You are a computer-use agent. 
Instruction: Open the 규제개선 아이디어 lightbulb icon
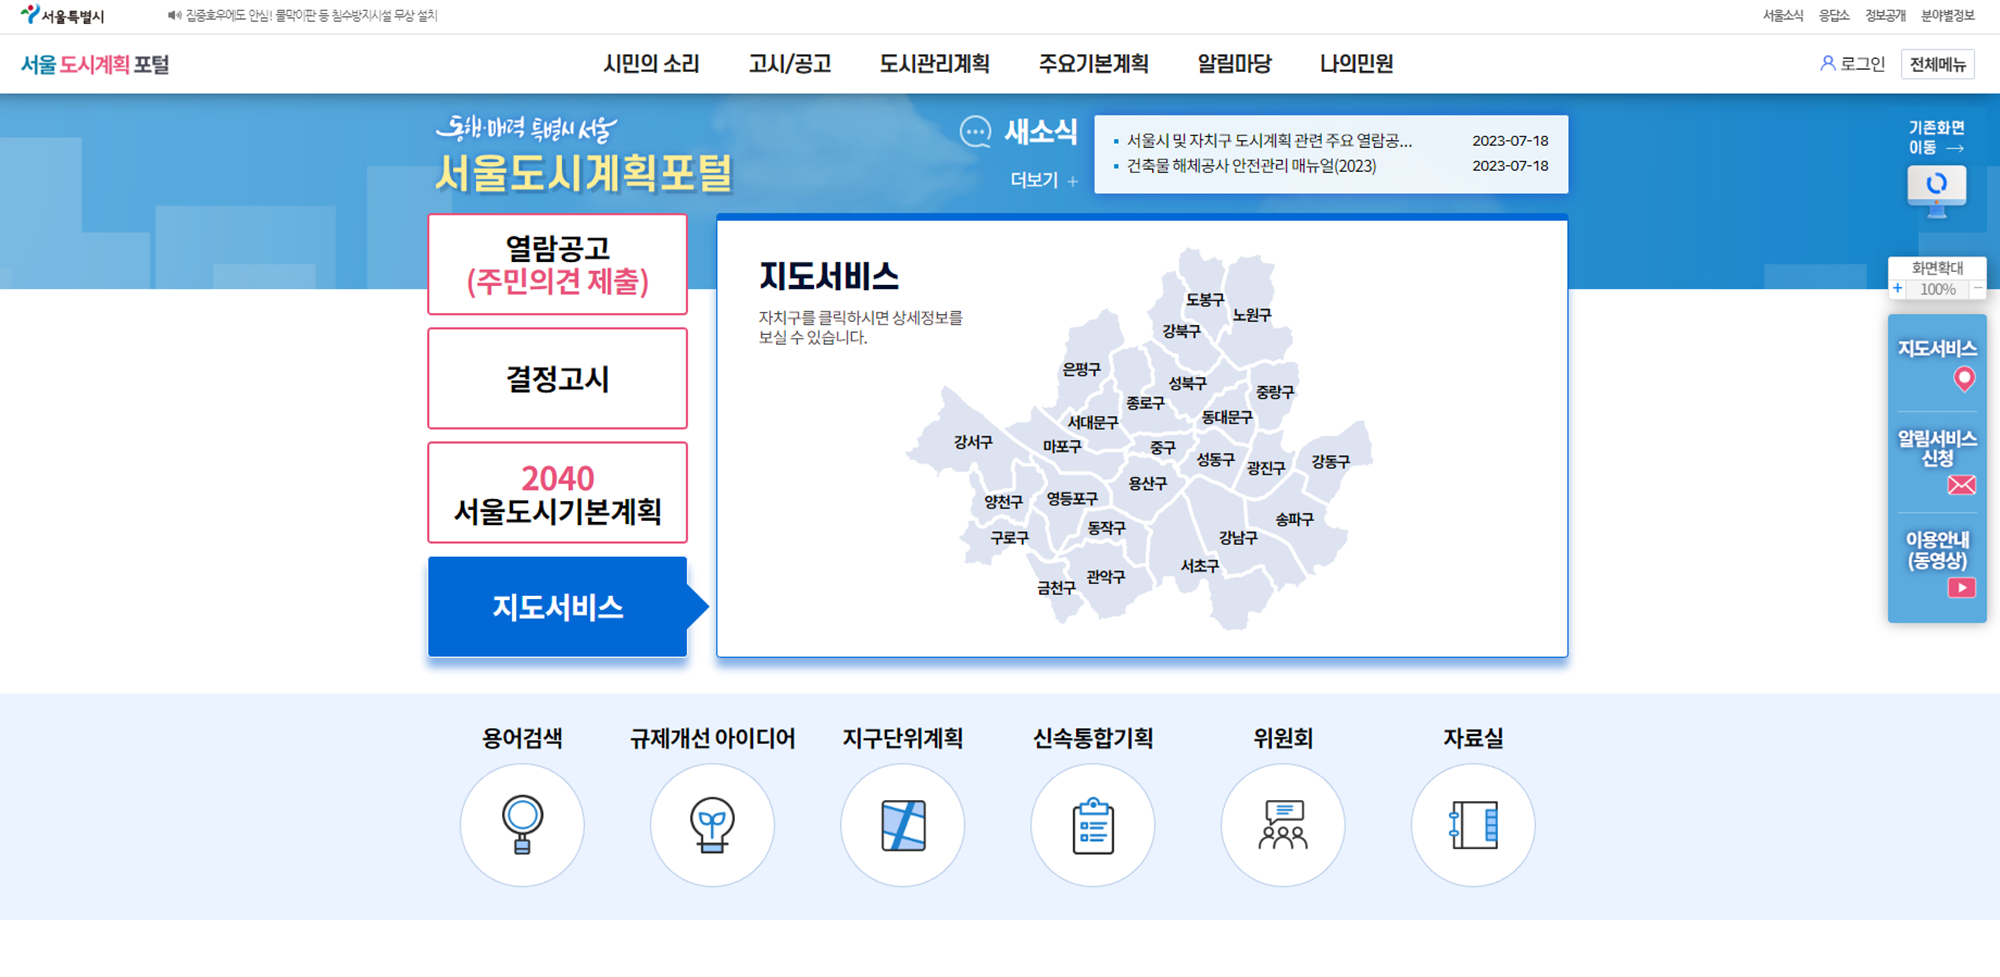click(712, 825)
